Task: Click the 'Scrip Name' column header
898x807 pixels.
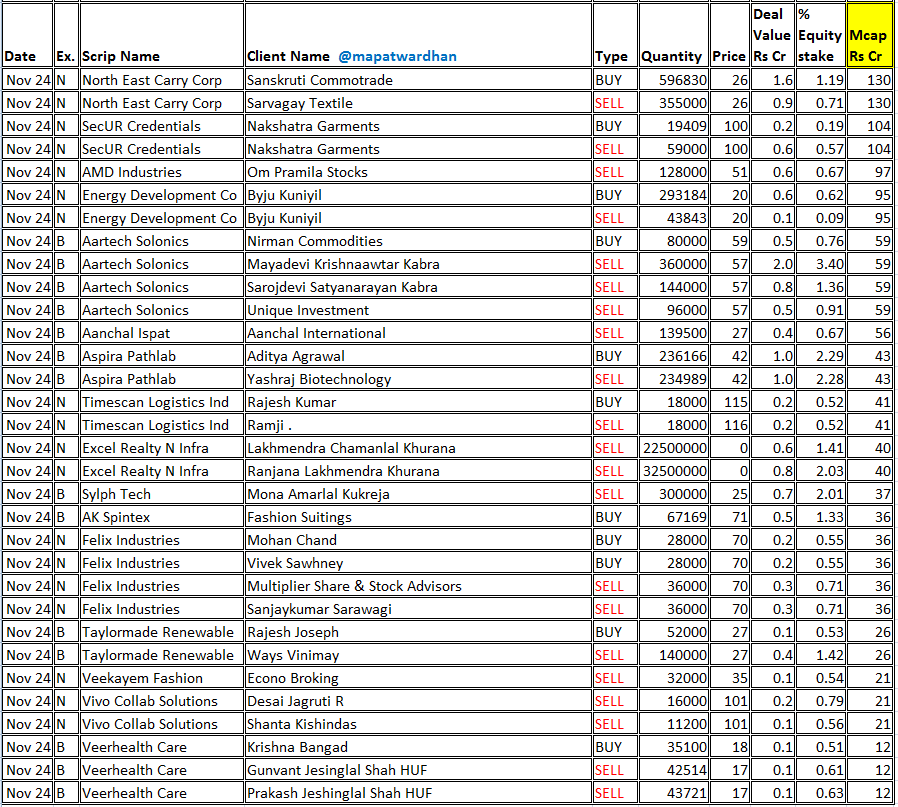Action: pyautogui.click(x=162, y=35)
